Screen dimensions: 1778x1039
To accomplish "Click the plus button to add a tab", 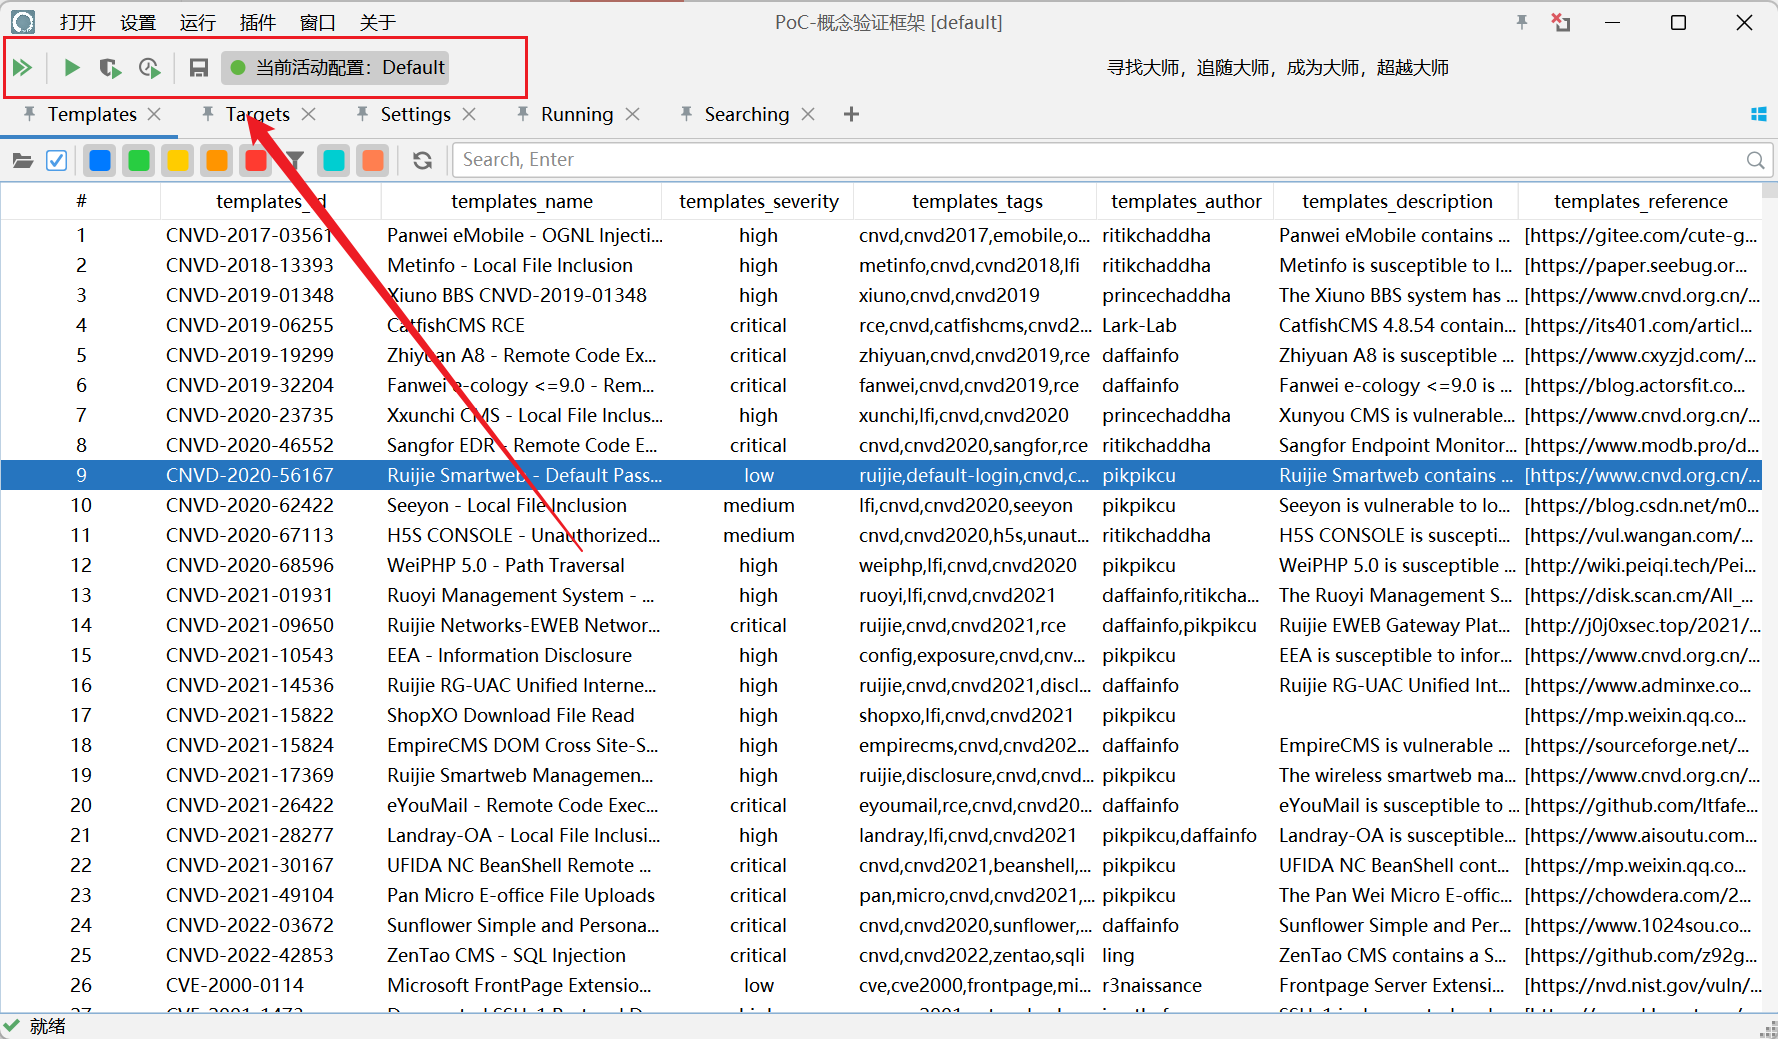I will pyautogui.click(x=851, y=115).
